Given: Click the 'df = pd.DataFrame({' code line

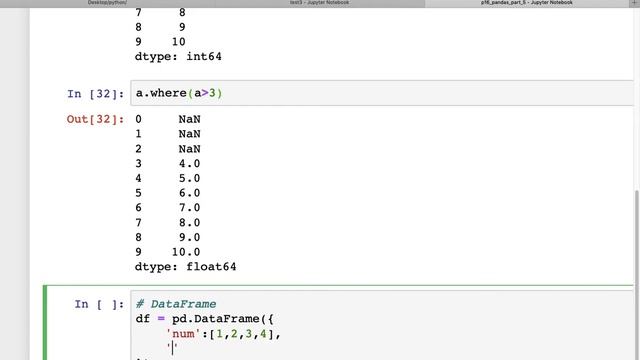Looking at the screenshot, I should (x=204, y=319).
